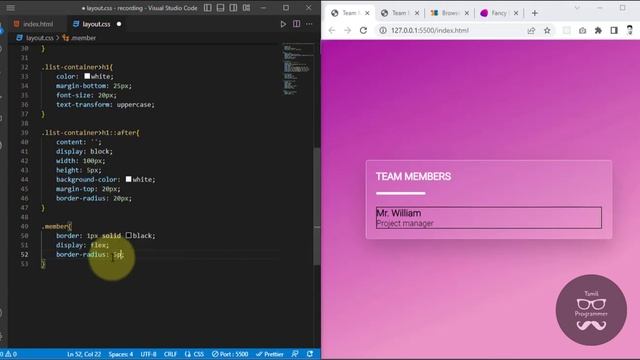This screenshot has width=640, height=360.
Task: Open editor more actions ellipsis
Action: 309,24
